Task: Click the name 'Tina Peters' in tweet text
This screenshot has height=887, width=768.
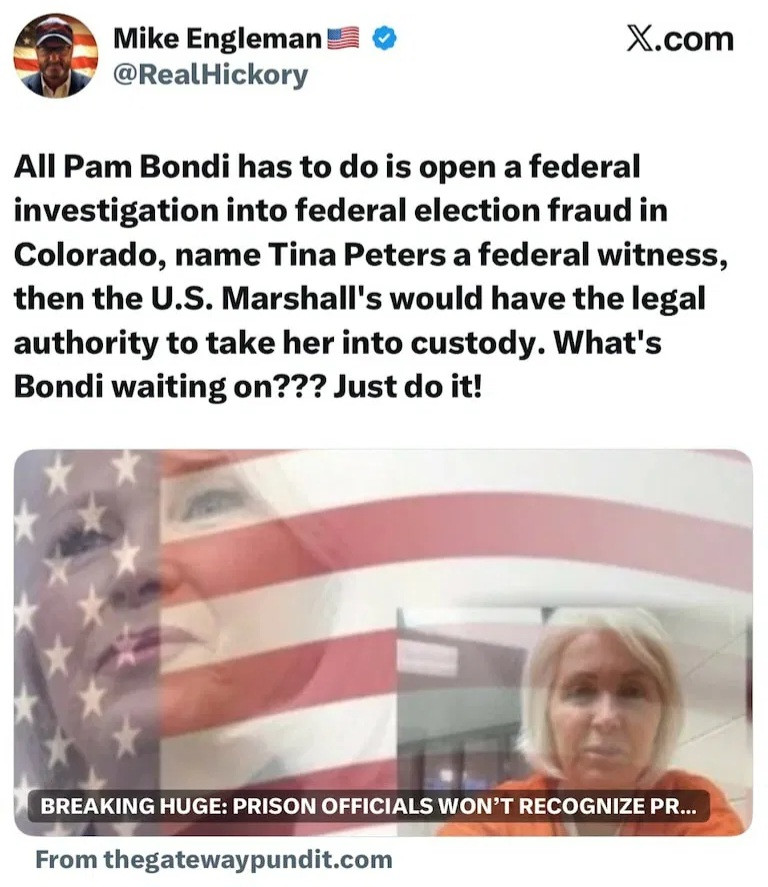Action: pyautogui.click(x=356, y=255)
